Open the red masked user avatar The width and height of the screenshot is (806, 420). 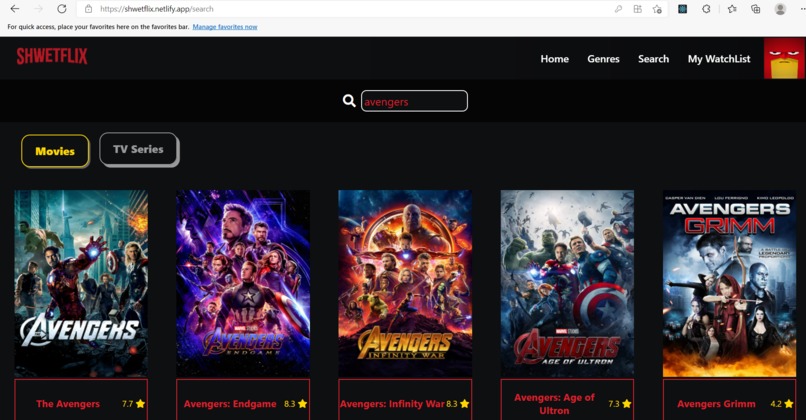[784, 58]
